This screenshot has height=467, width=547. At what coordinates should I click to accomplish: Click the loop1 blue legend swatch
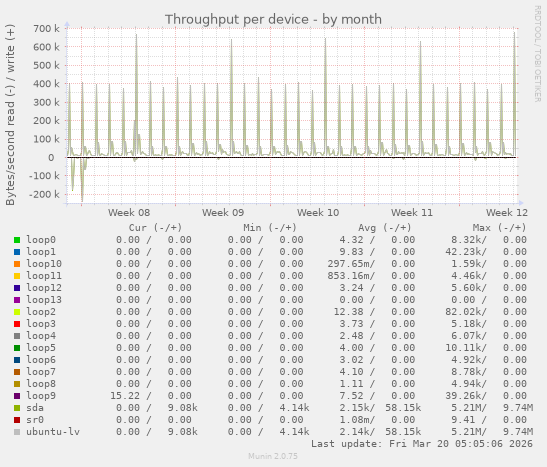point(17,252)
